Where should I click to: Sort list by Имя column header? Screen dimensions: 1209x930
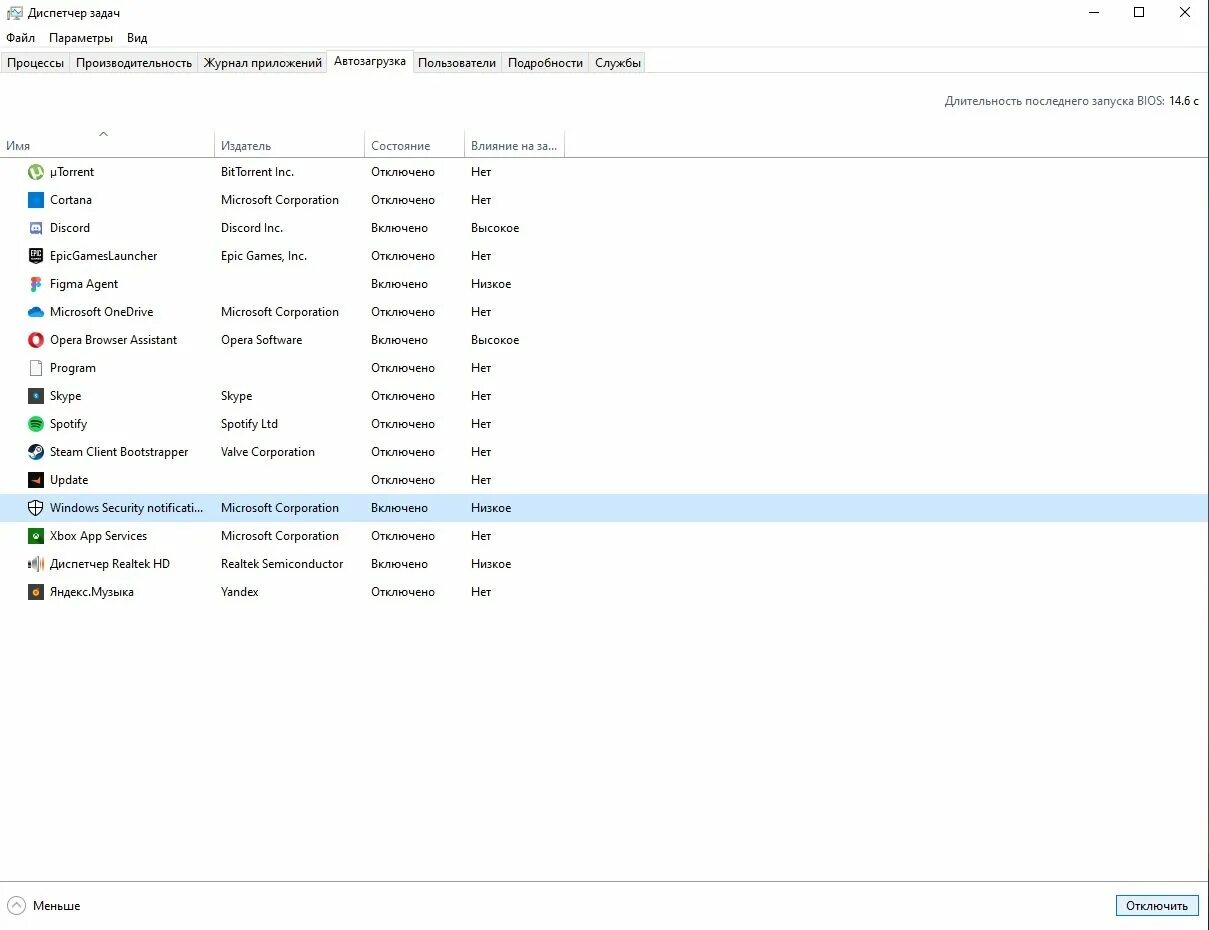pyautogui.click(x=107, y=145)
